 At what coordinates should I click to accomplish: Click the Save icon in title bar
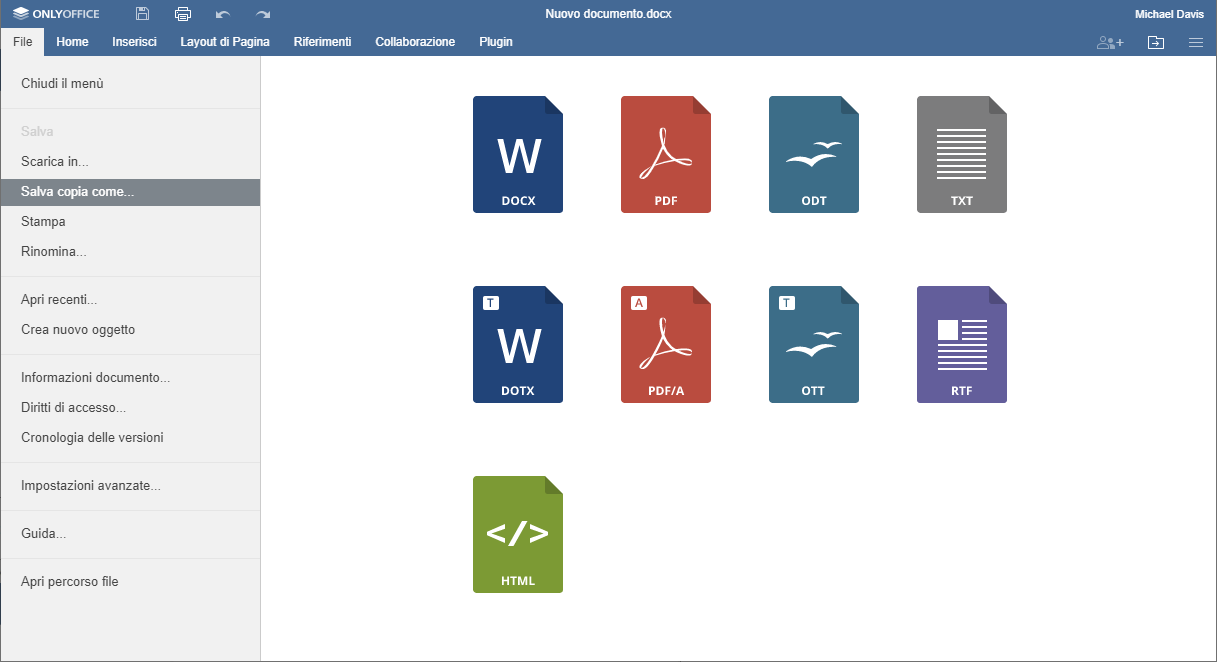[x=143, y=14]
